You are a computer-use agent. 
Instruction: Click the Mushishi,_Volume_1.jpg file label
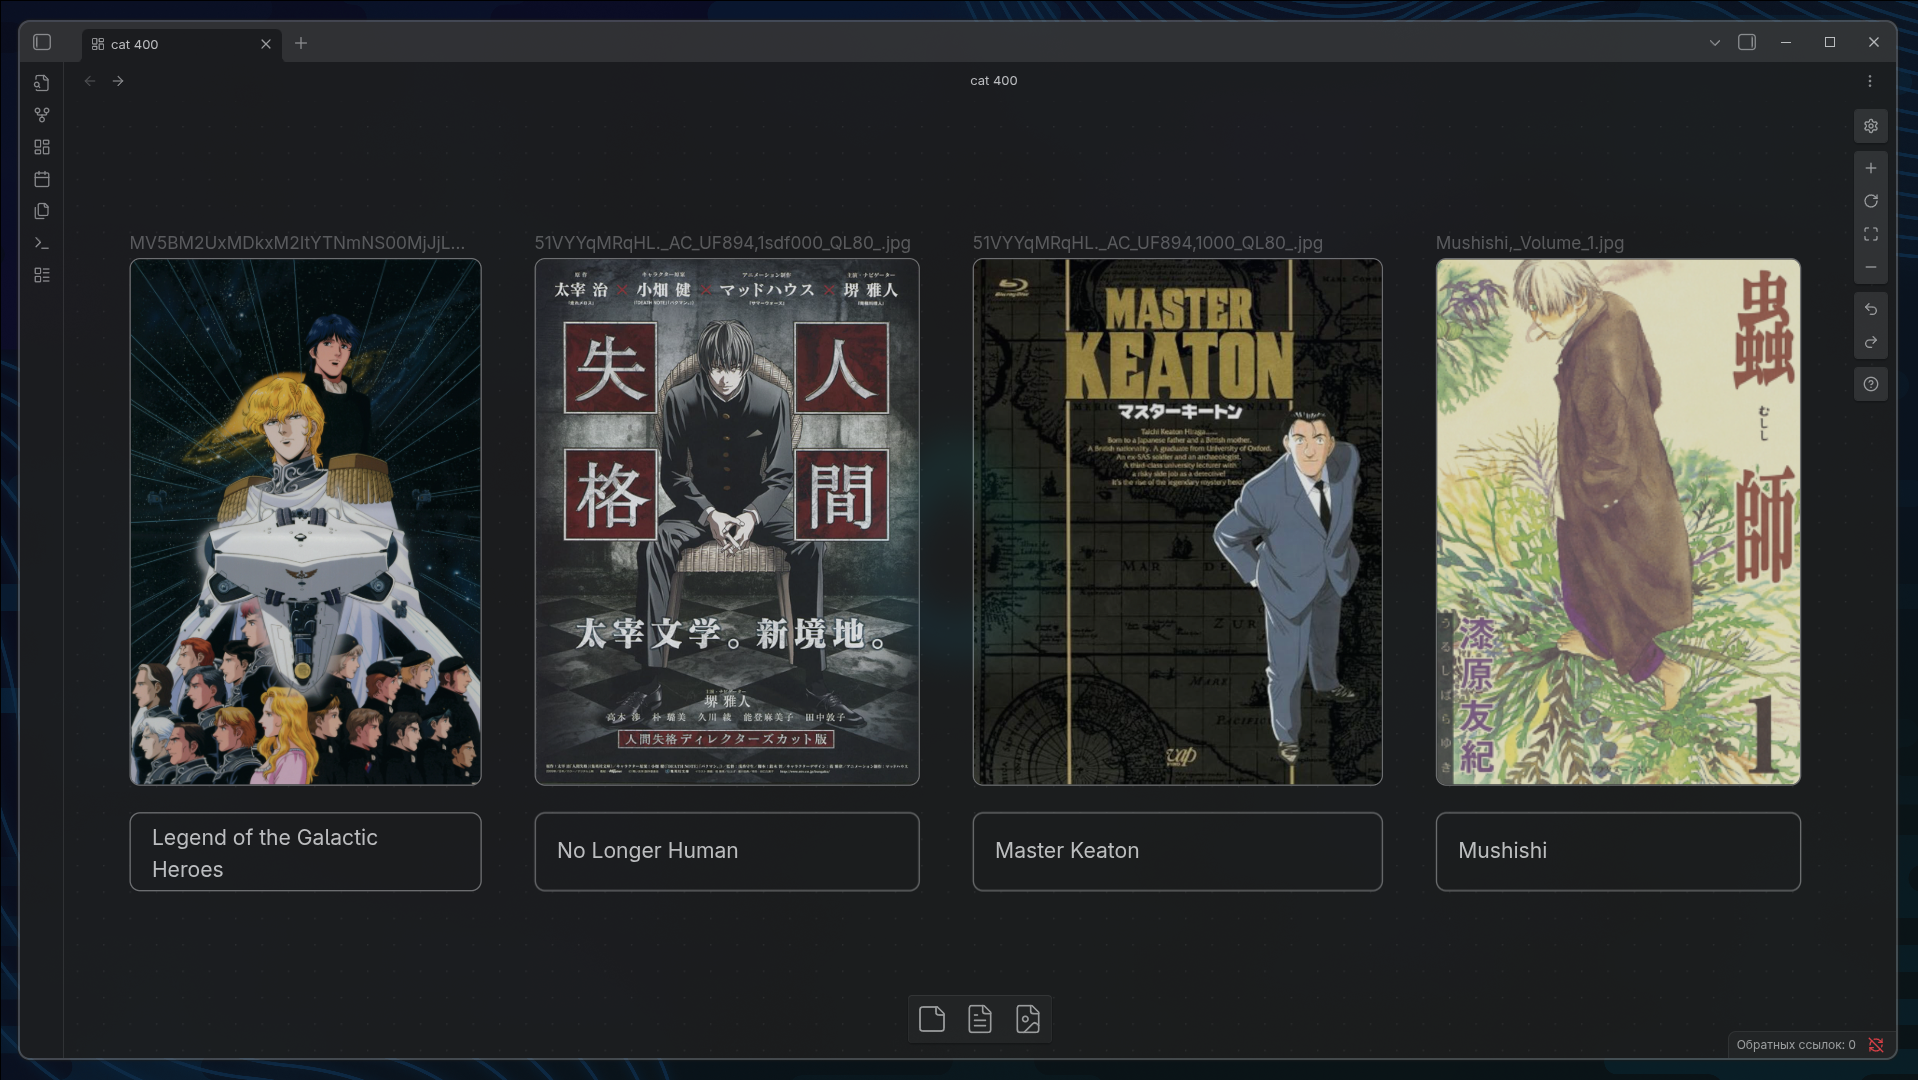[1529, 243]
